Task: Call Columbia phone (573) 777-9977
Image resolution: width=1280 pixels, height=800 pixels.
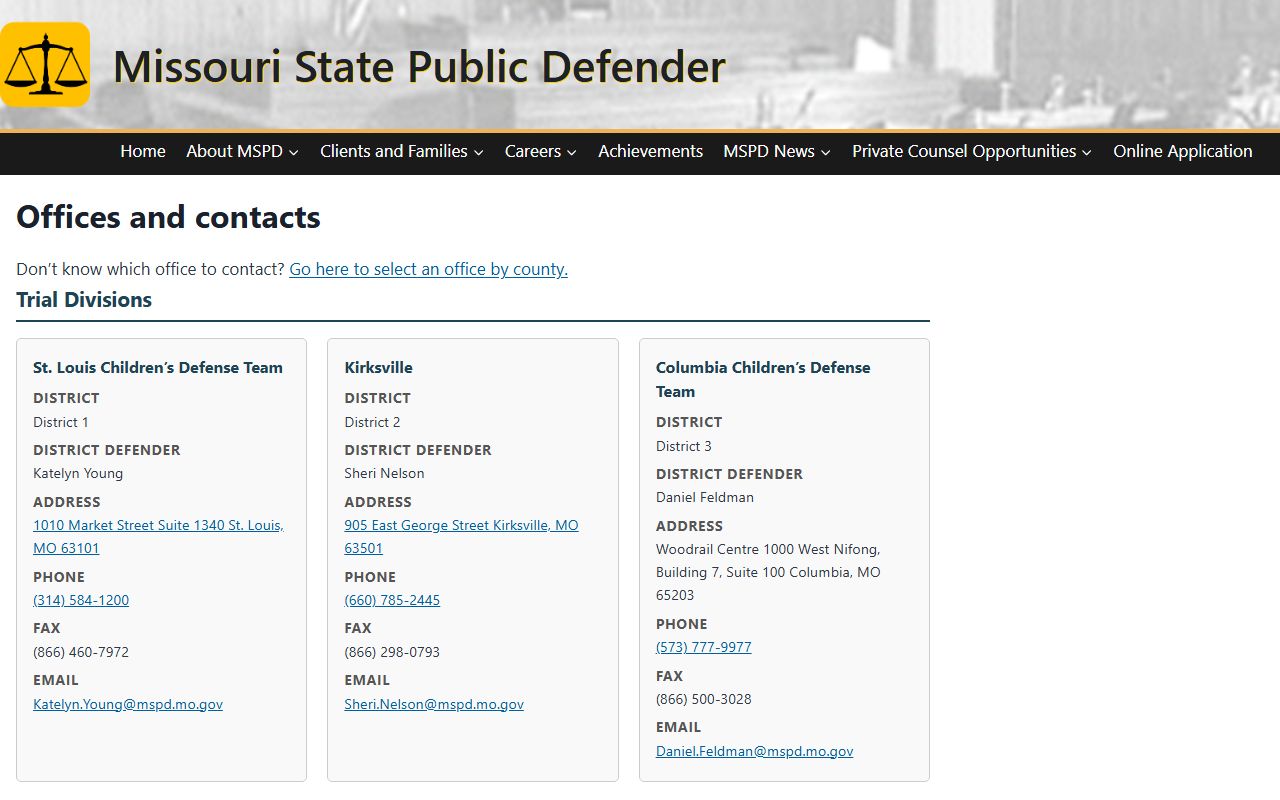Action: point(704,647)
